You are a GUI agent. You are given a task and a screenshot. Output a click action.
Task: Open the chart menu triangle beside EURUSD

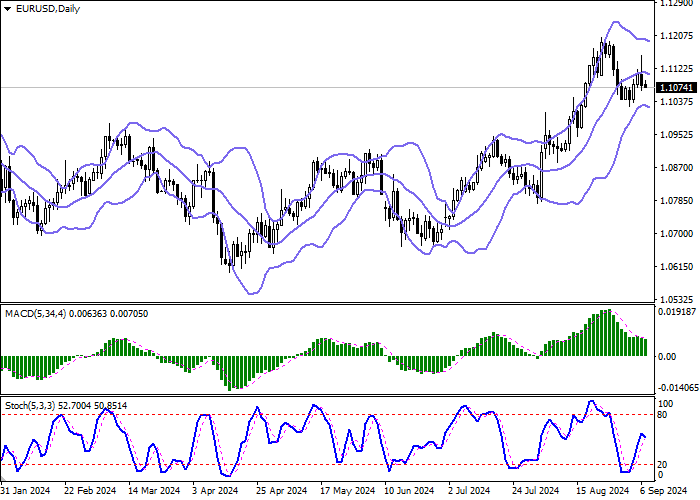[8, 9]
